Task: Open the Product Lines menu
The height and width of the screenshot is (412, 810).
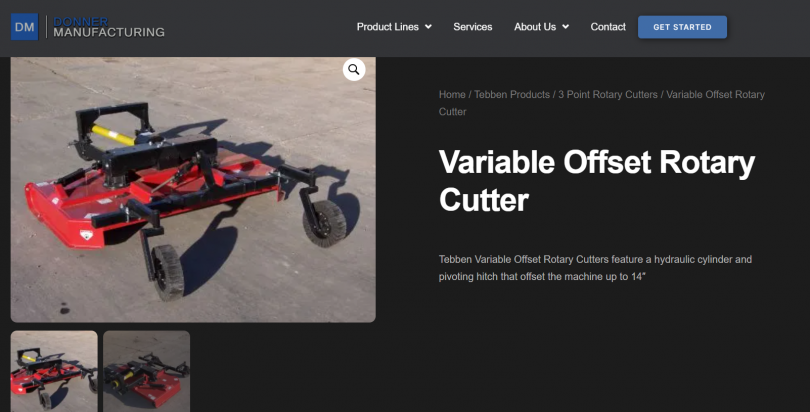Action: click(388, 27)
